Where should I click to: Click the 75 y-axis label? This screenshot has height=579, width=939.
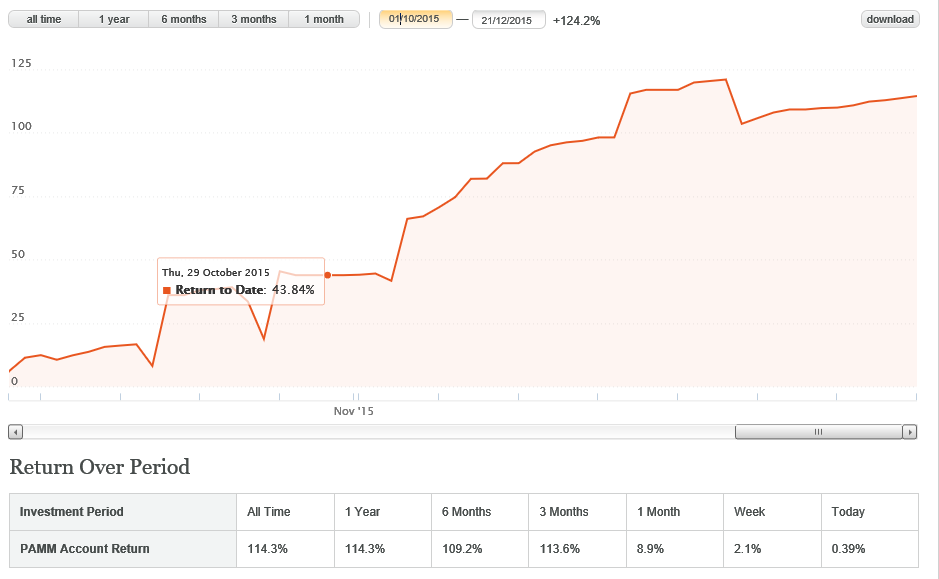[x=18, y=190]
